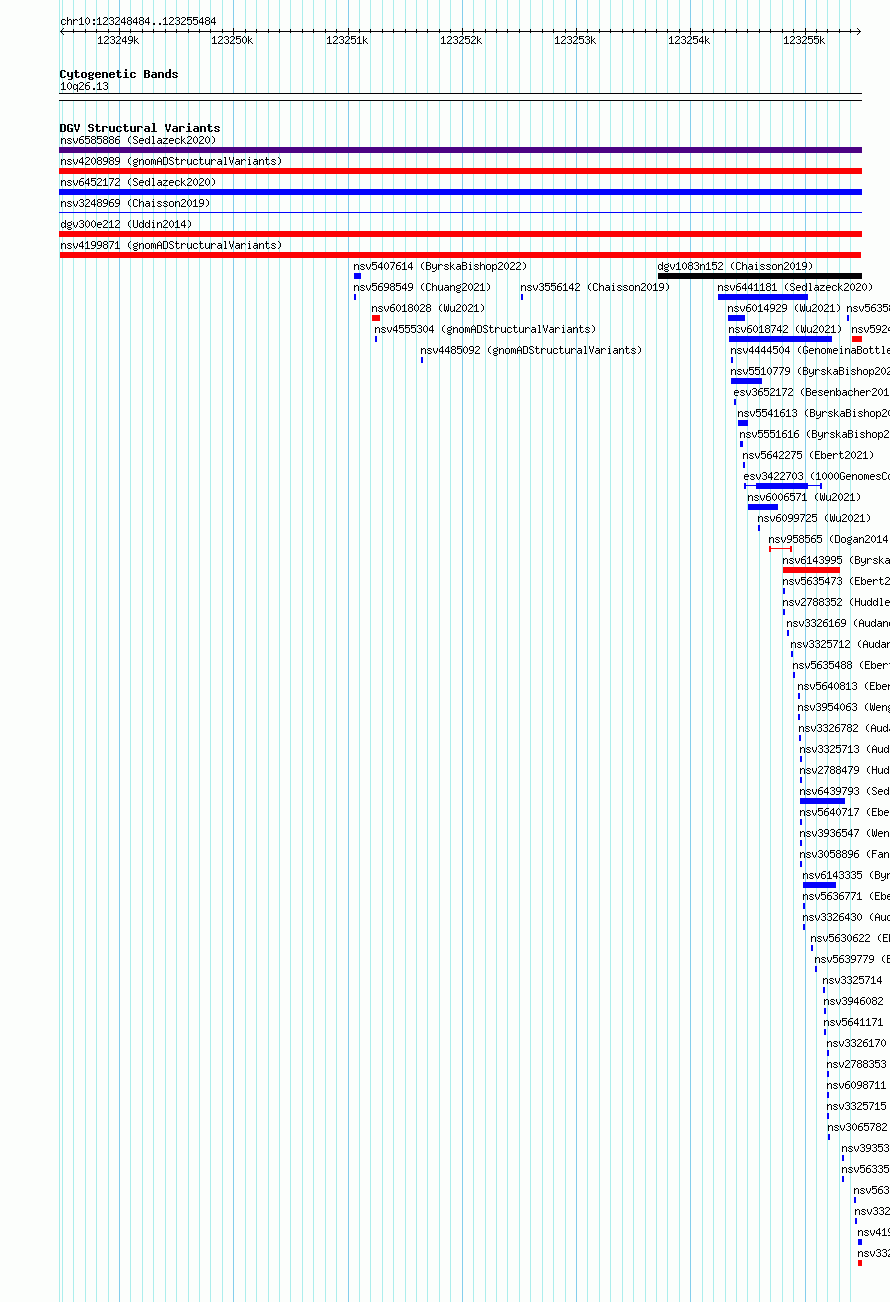Open esv3422703 1000Genomes label

[x=817, y=476]
